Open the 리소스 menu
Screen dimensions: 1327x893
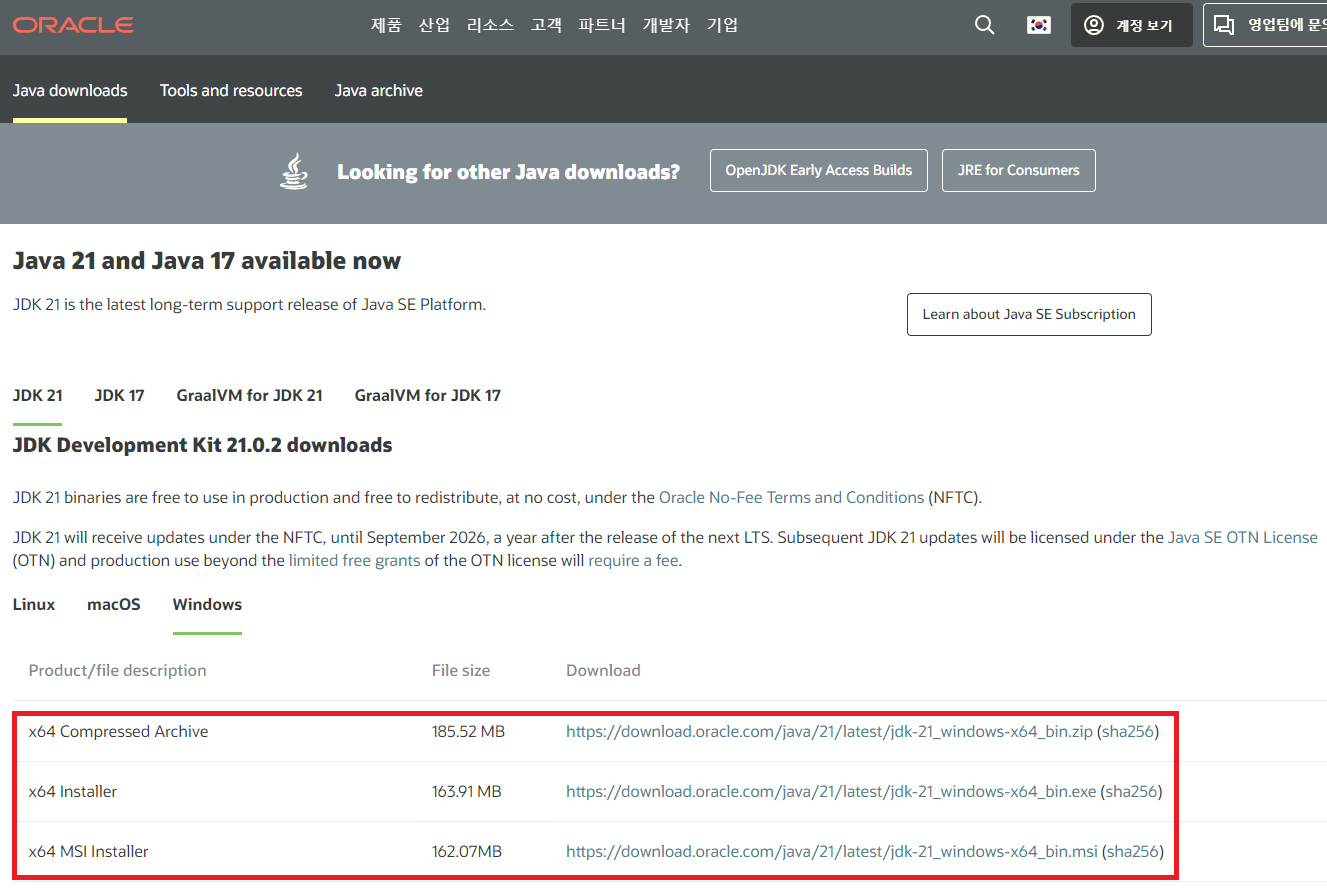click(490, 26)
